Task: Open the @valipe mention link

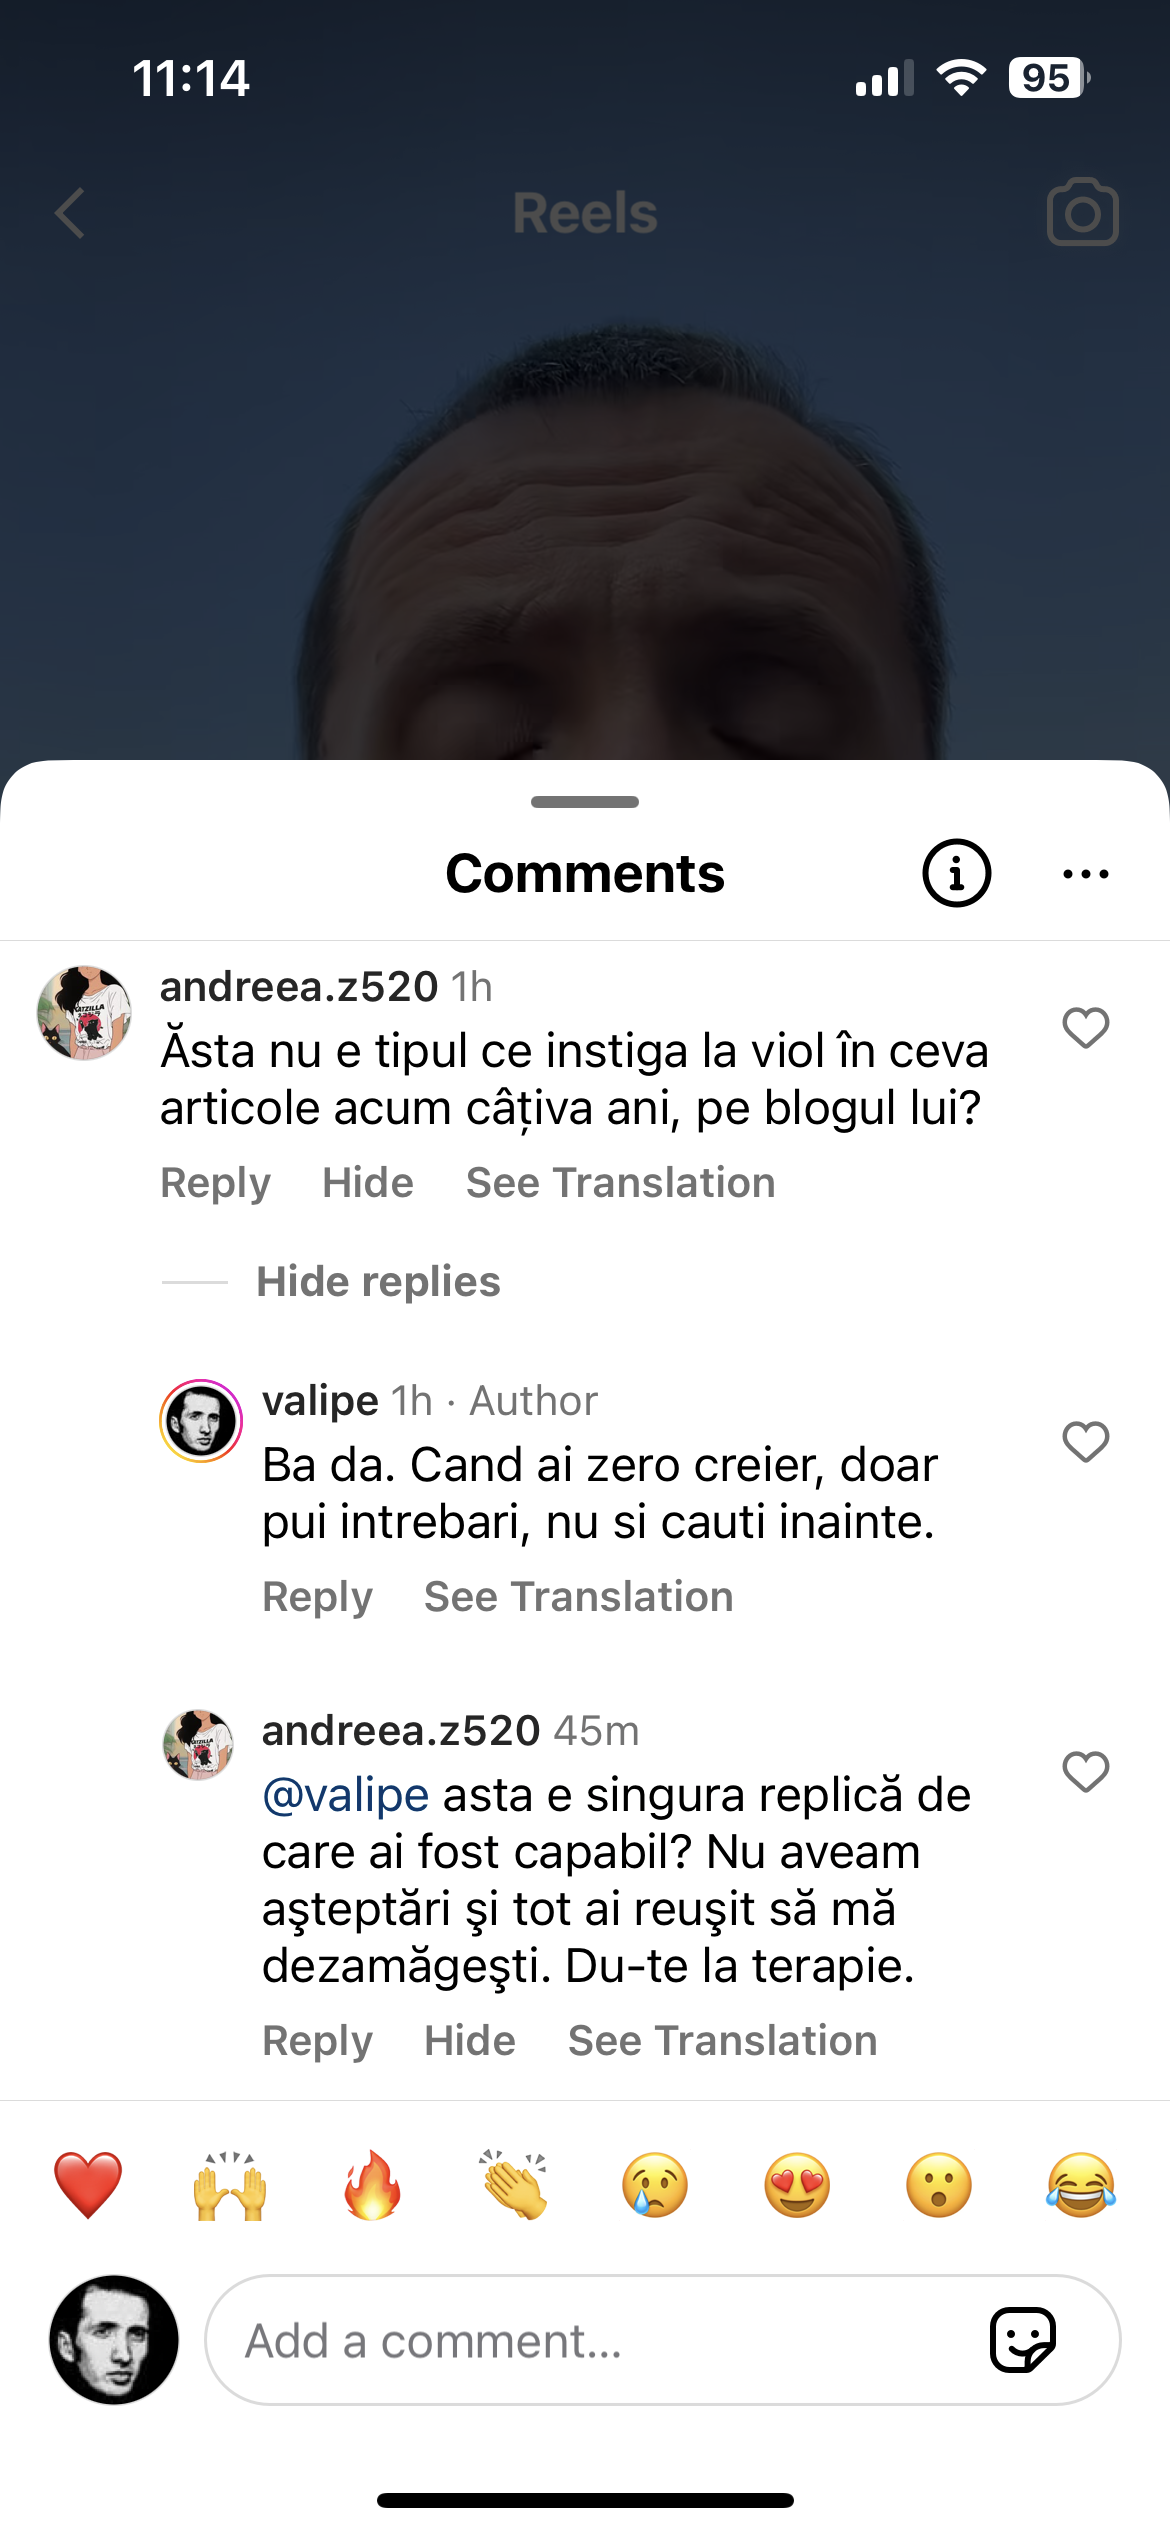Action: [x=345, y=1795]
